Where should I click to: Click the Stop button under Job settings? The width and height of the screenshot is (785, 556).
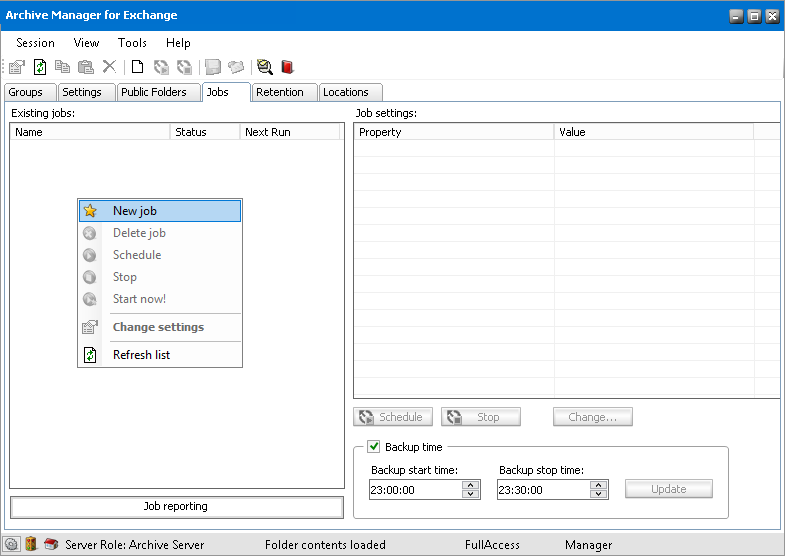(x=481, y=417)
